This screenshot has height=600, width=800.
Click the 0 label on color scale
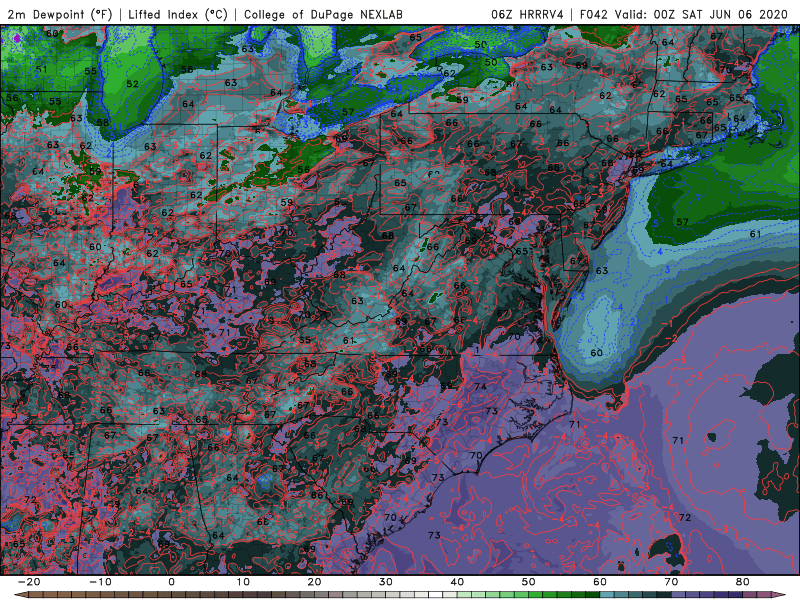click(171, 582)
